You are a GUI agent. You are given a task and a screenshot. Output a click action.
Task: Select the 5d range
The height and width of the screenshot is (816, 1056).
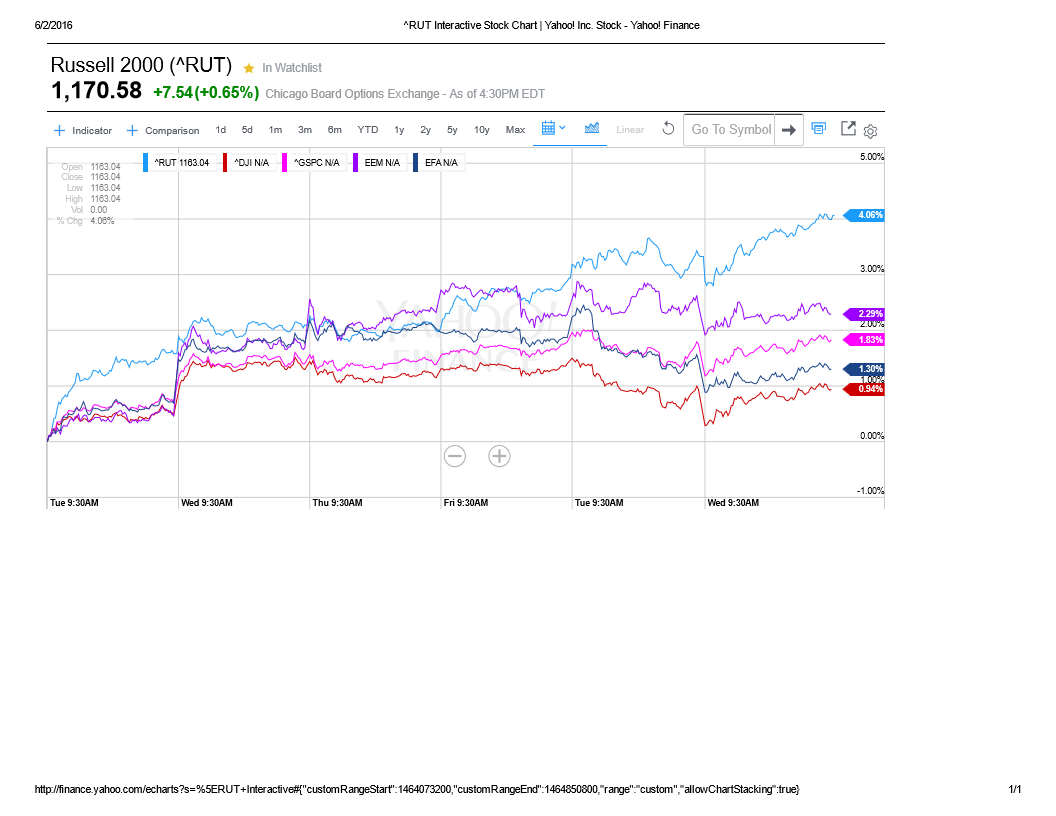(247, 130)
